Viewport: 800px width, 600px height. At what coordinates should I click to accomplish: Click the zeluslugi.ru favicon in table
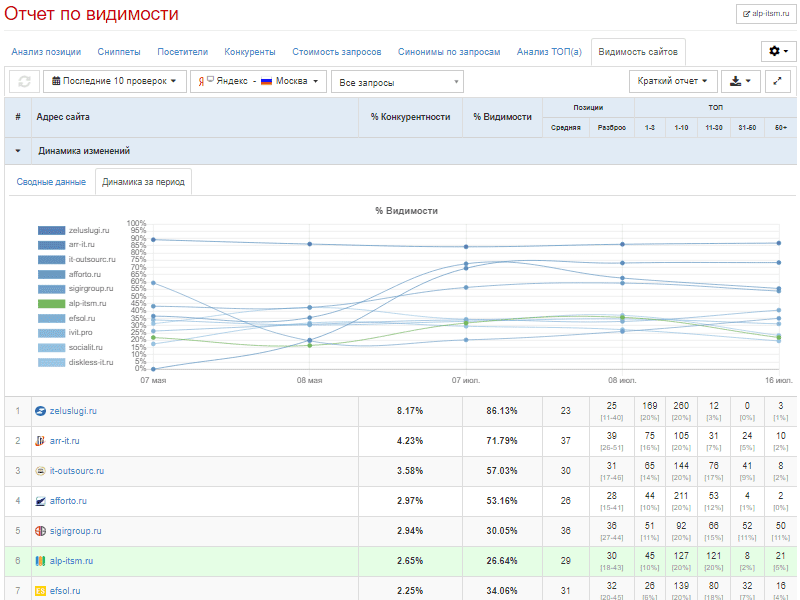click(40, 411)
